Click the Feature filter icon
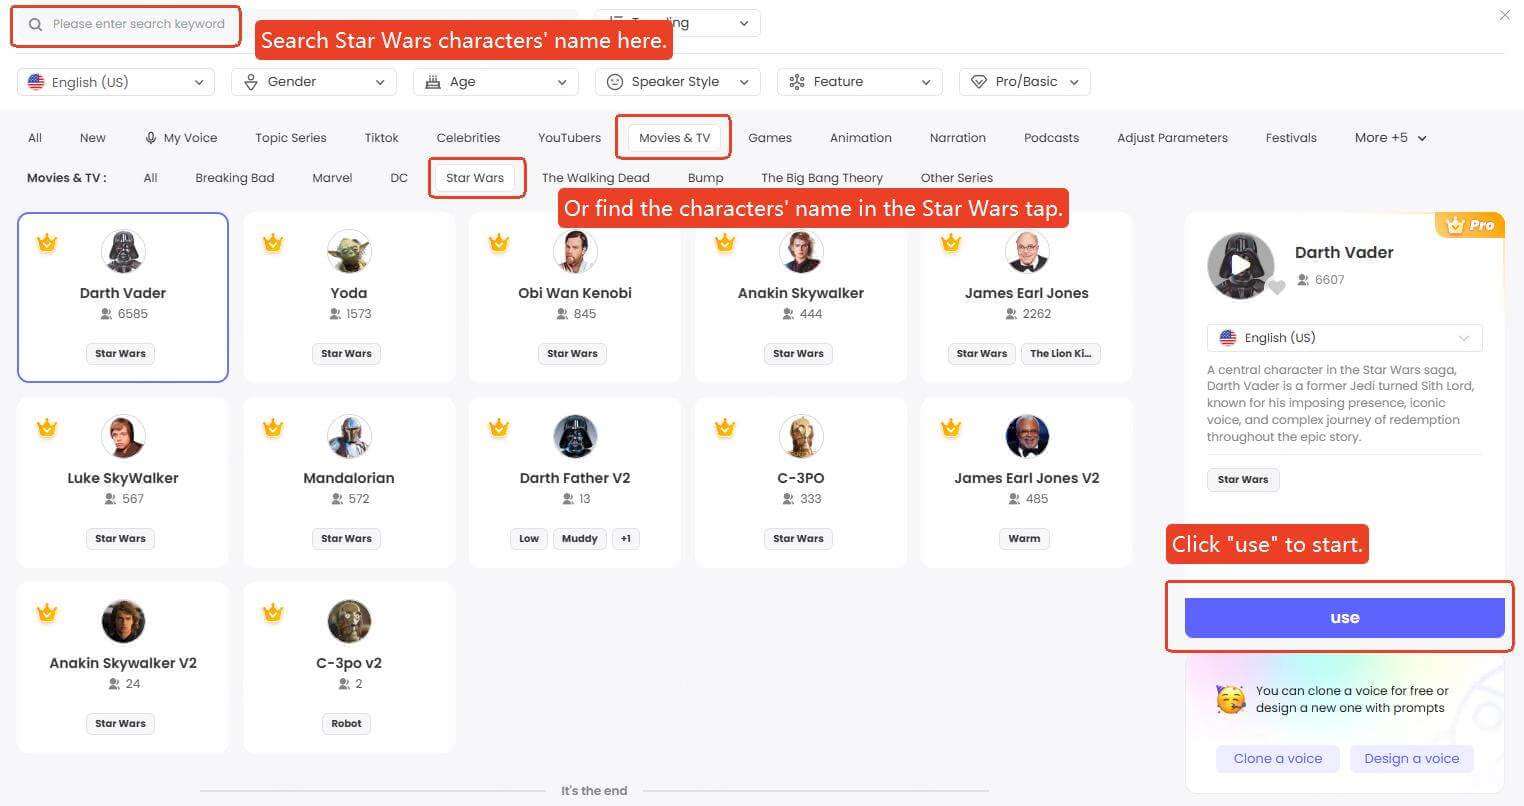 pyautogui.click(x=797, y=82)
